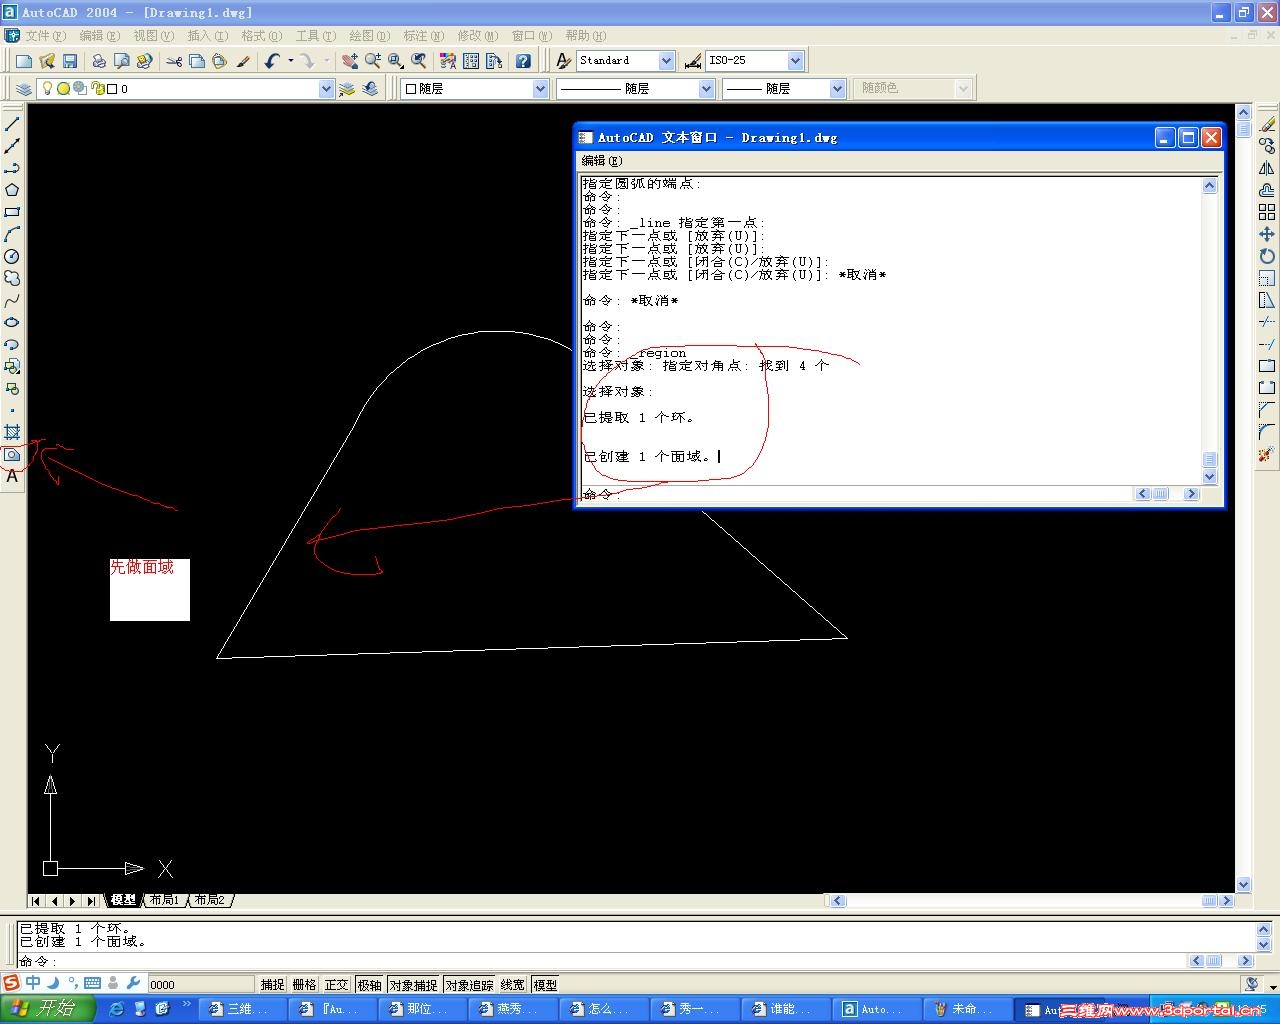Click the Sogou input method 中 indicator
Viewport: 1280px width, 1024px height.
tap(33, 983)
